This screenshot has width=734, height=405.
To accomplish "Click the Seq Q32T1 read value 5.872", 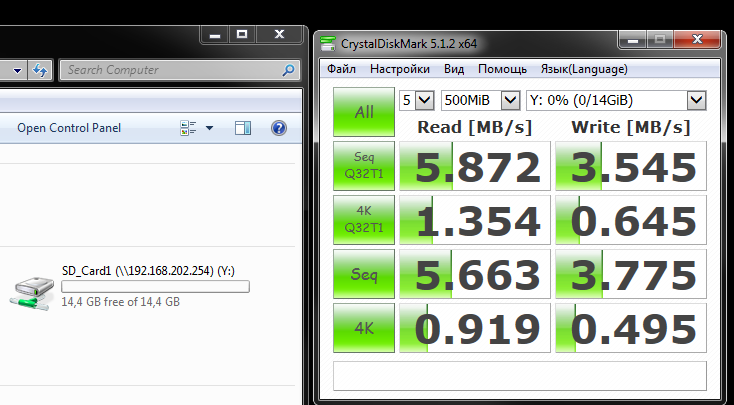I will click(x=475, y=166).
